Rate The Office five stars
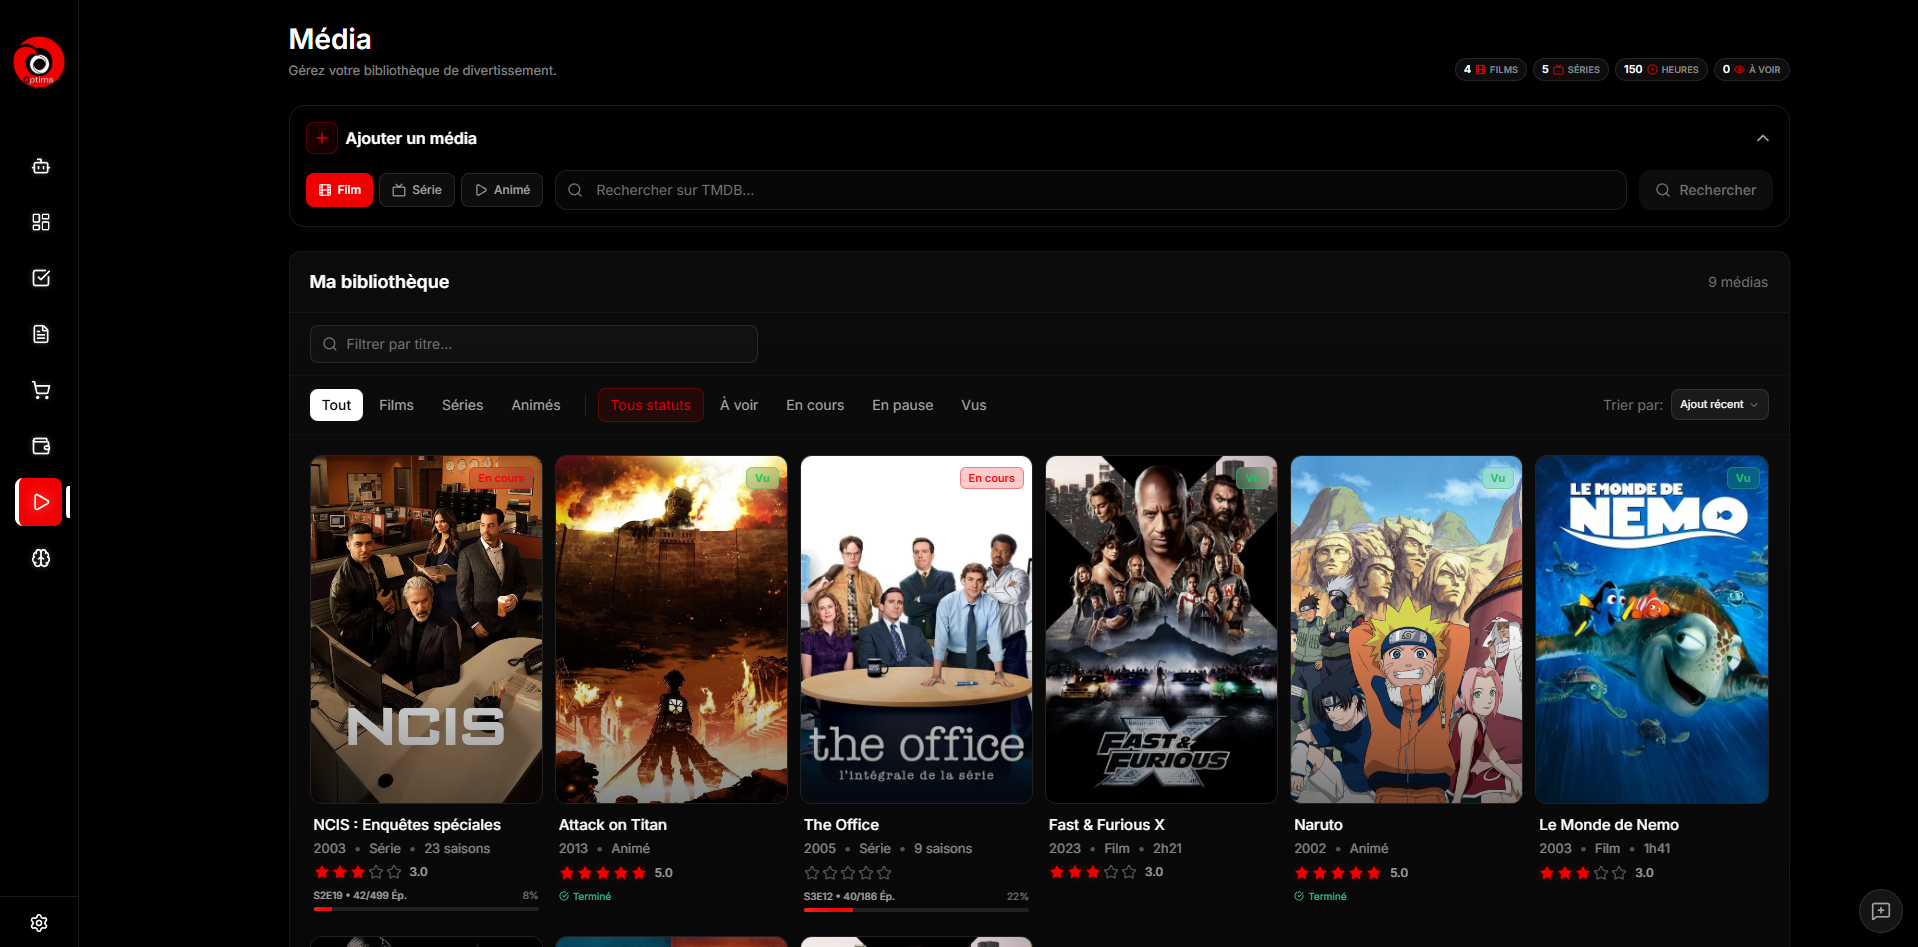This screenshot has width=1918, height=947. point(884,873)
